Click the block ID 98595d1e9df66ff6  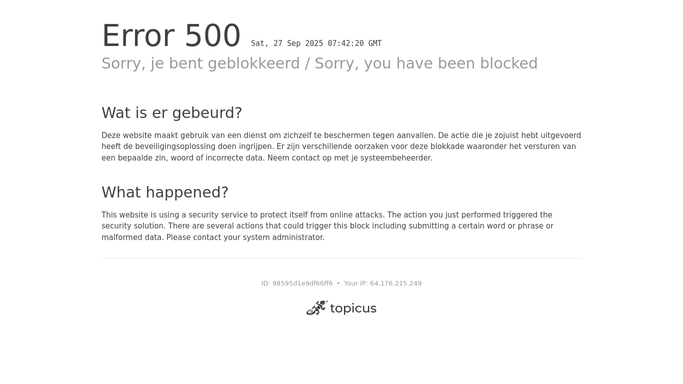[x=302, y=283]
